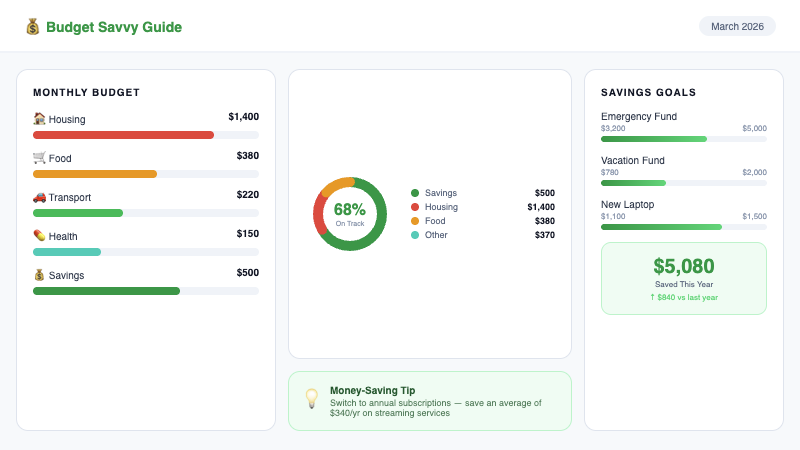Click the Housing budget progress bar
The image size is (800, 450).
(x=146, y=135)
